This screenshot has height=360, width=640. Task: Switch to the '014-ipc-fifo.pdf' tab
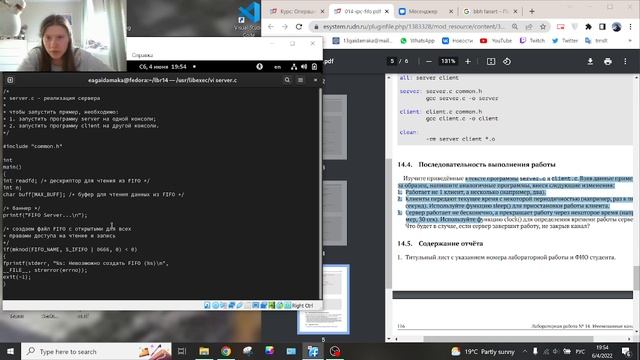[362, 11]
